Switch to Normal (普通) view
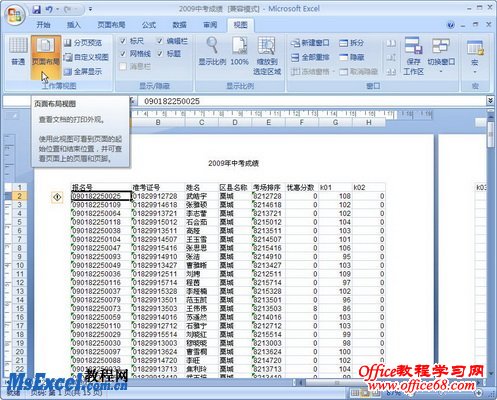The image size is (497, 400). [18, 52]
